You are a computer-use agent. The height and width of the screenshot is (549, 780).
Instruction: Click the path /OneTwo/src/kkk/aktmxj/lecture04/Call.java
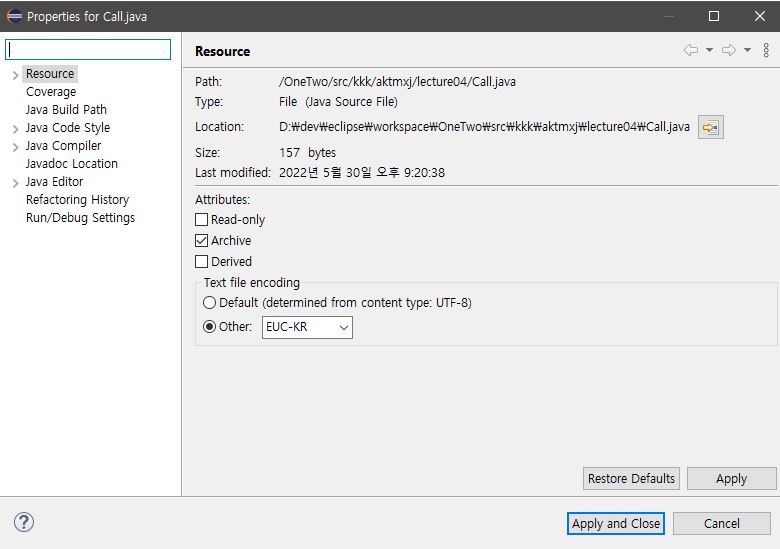397,82
